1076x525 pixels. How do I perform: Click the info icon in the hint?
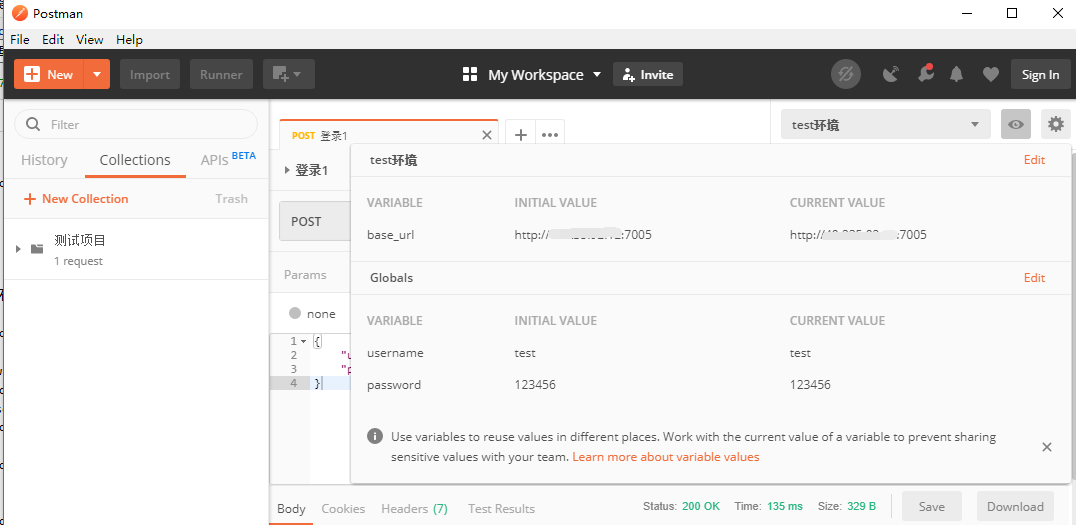click(375, 436)
